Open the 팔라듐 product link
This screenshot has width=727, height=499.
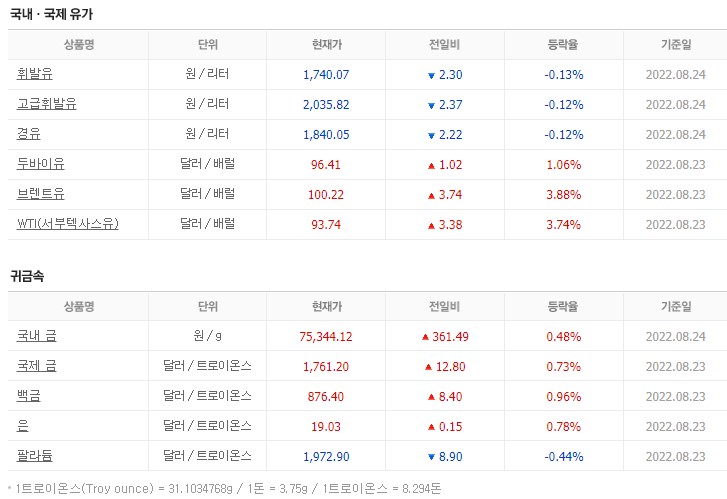[34, 456]
